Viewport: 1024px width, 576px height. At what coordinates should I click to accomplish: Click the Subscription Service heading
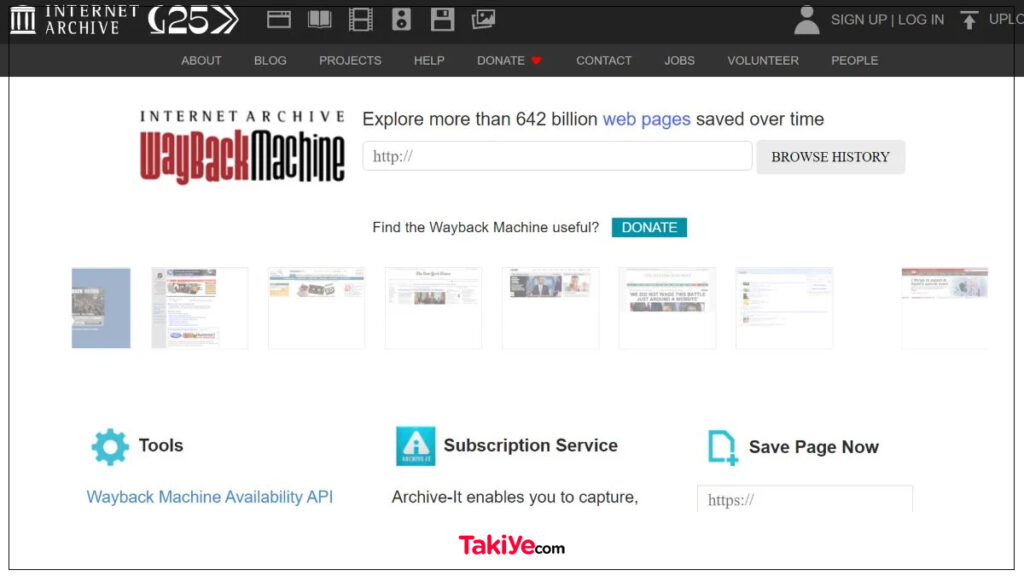530,445
